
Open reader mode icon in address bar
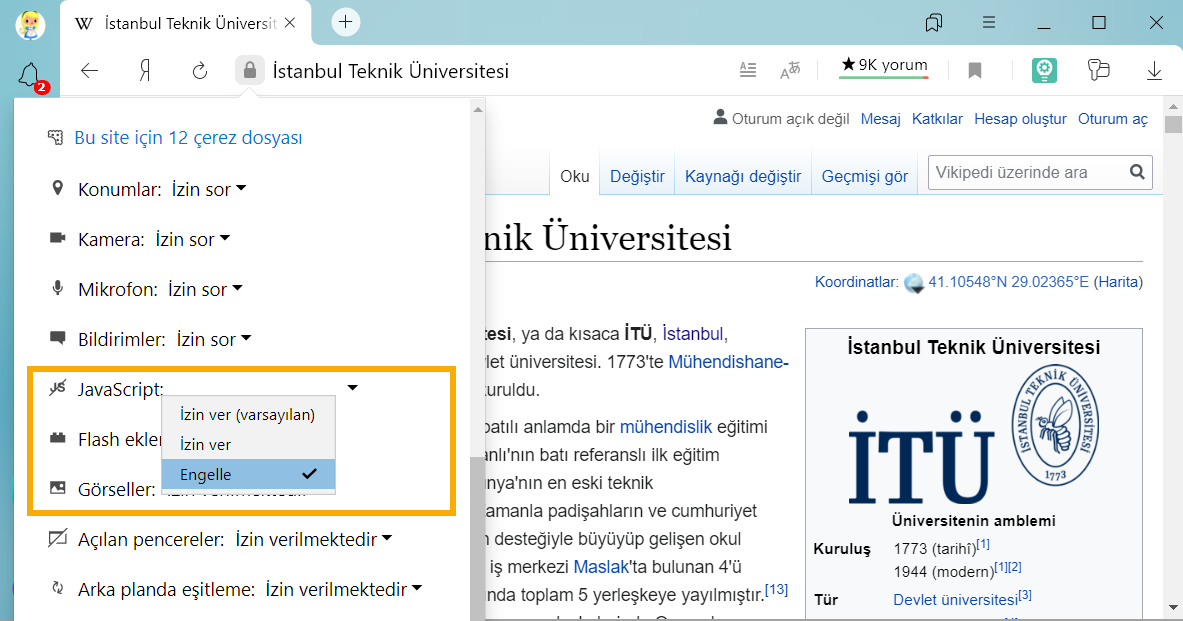click(x=748, y=71)
